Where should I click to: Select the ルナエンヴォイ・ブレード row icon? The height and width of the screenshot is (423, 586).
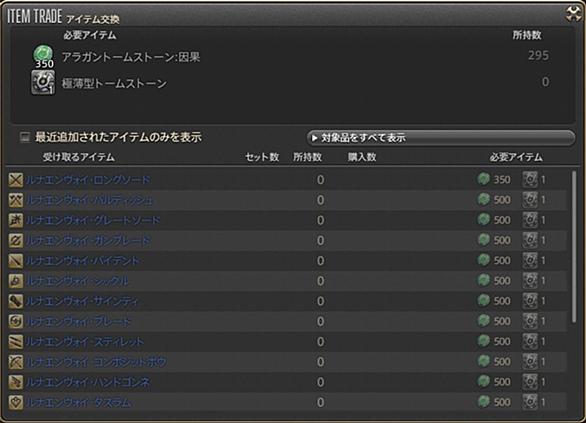(x=16, y=321)
